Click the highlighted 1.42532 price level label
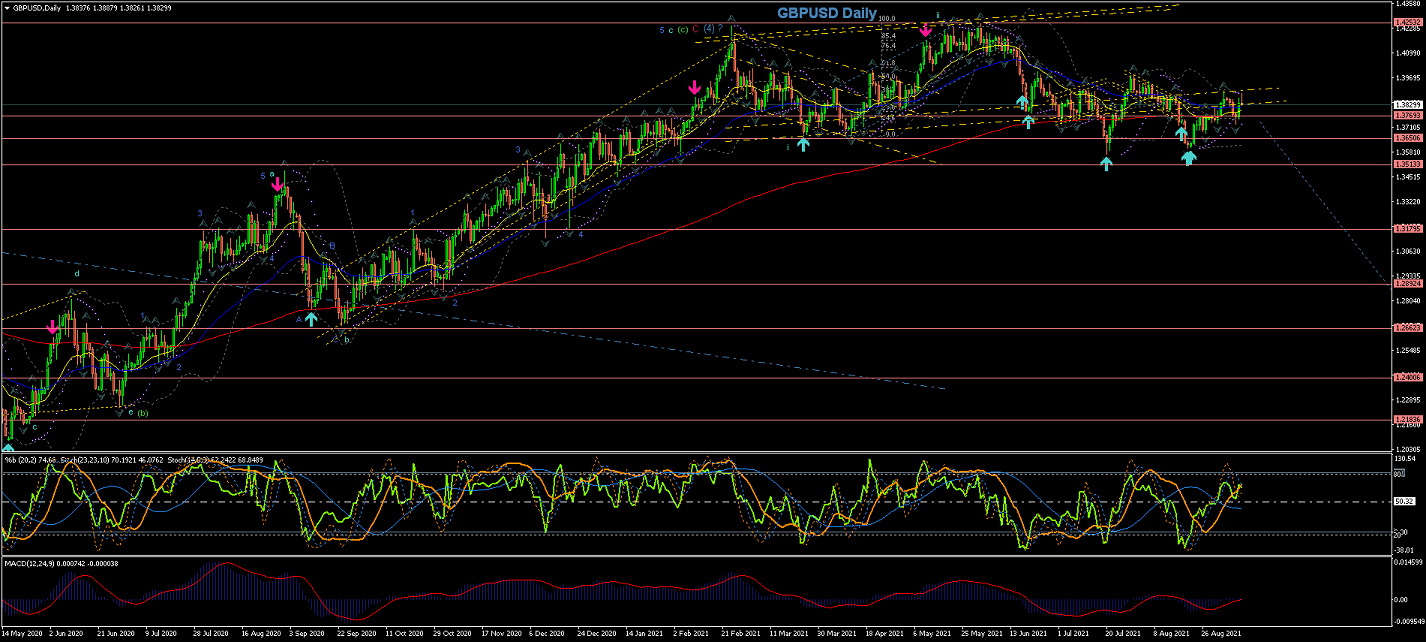 (x=1406, y=22)
